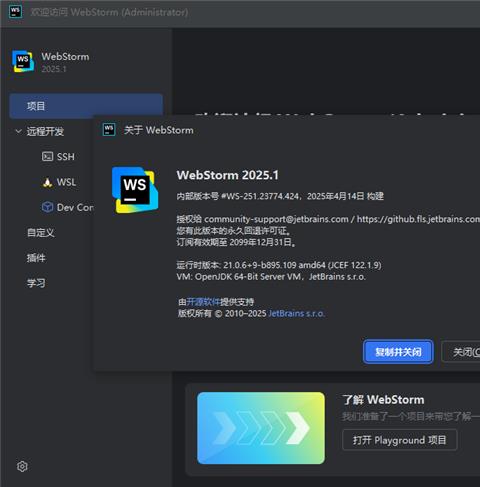Click the Dev Containers cube icon

pos(47,207)
